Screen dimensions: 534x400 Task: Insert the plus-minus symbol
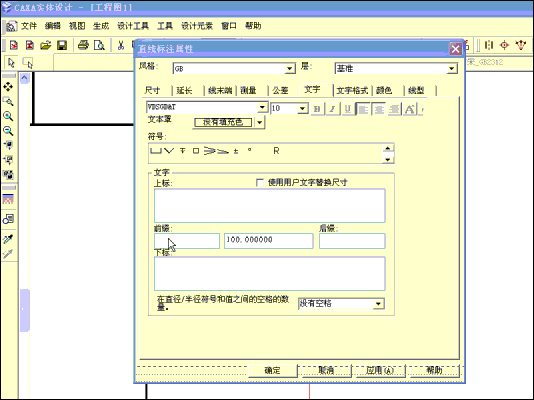coord(236,151)
